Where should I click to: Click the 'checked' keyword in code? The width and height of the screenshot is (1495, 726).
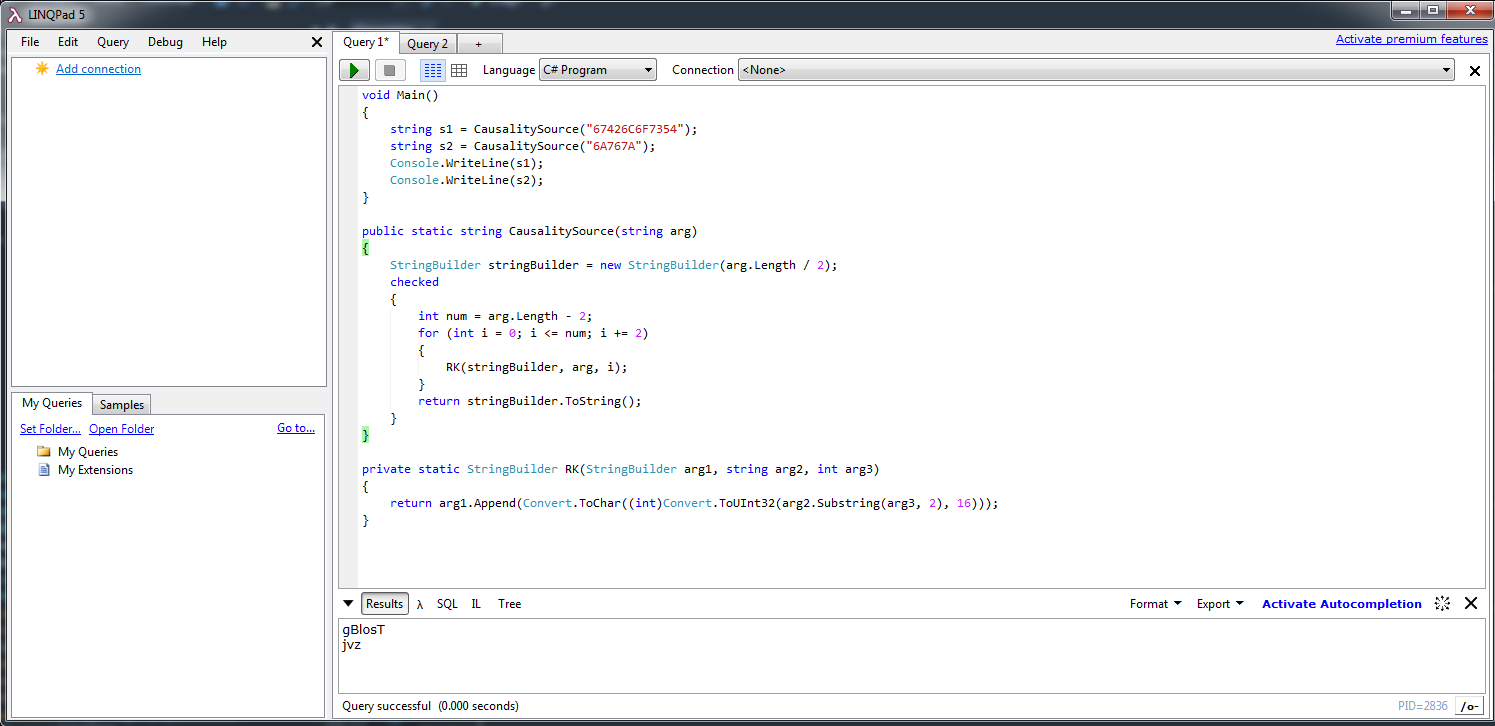[414, 282]
